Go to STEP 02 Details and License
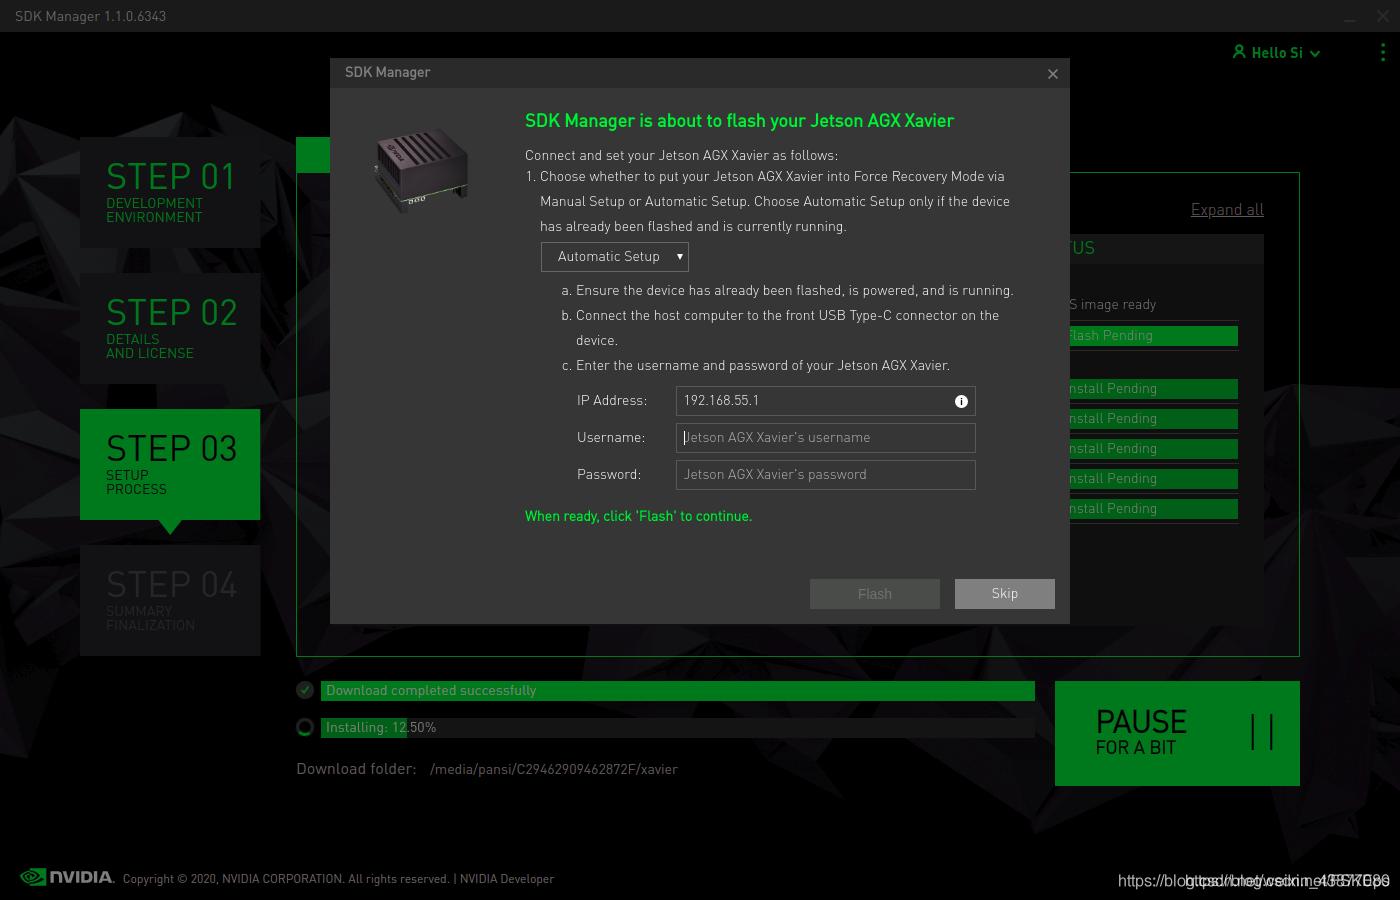 pyautogui.click(x=170, y=328)
